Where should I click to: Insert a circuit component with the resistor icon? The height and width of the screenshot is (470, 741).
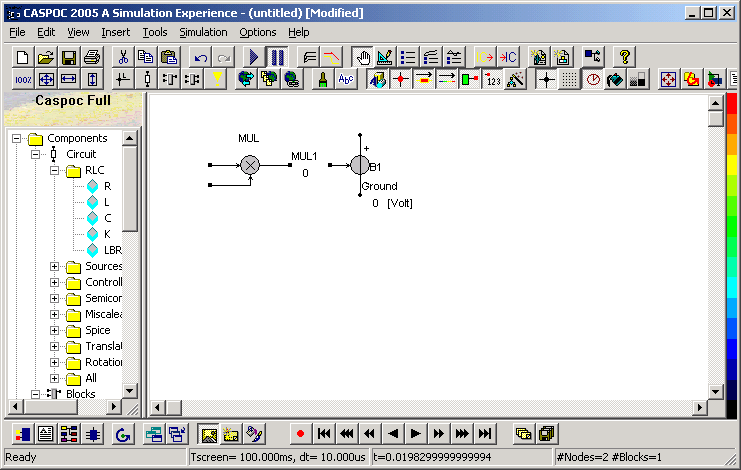pyautogui.click(x=147, y=79)
